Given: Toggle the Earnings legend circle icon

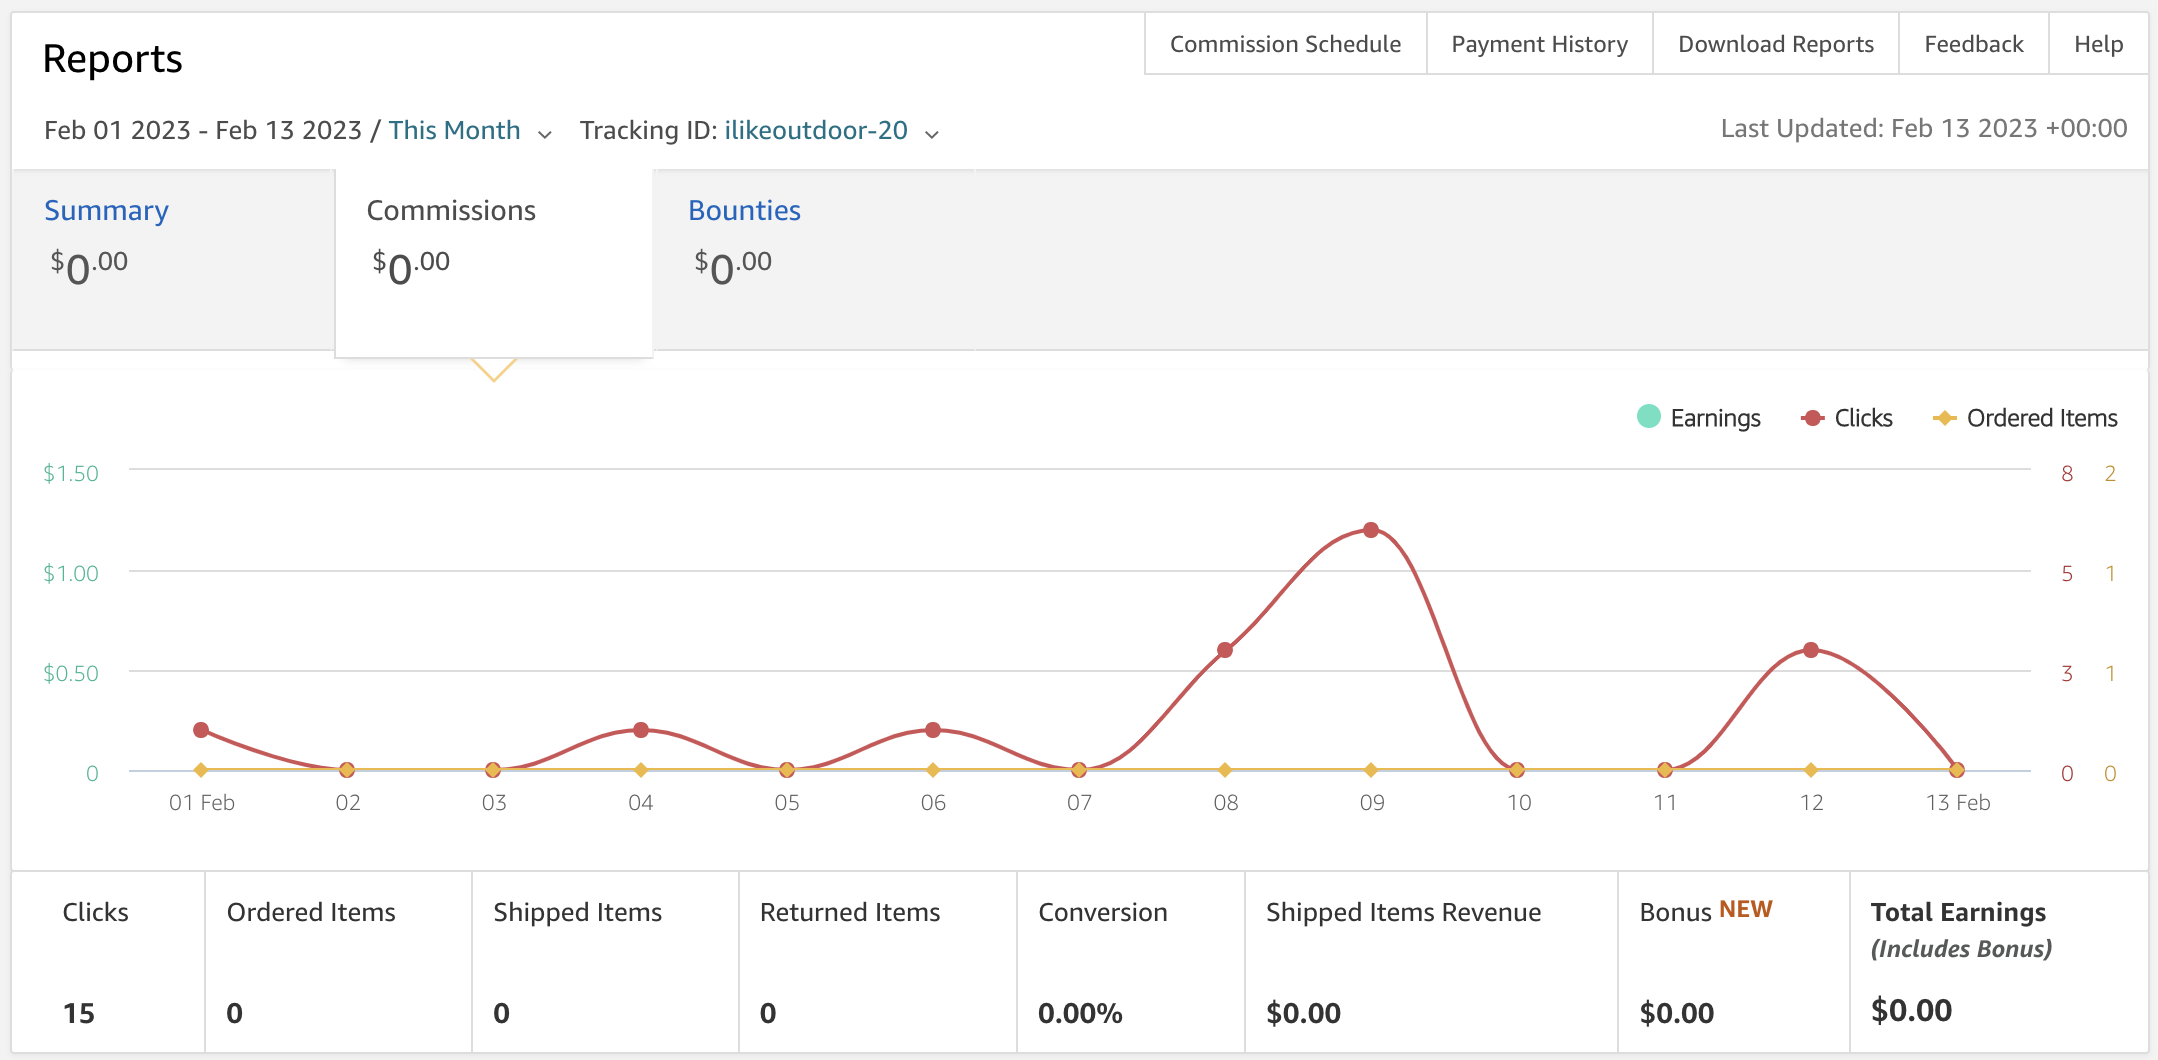Looking at the screenshot, I should pyautogui.click(x=1649, y=417).
